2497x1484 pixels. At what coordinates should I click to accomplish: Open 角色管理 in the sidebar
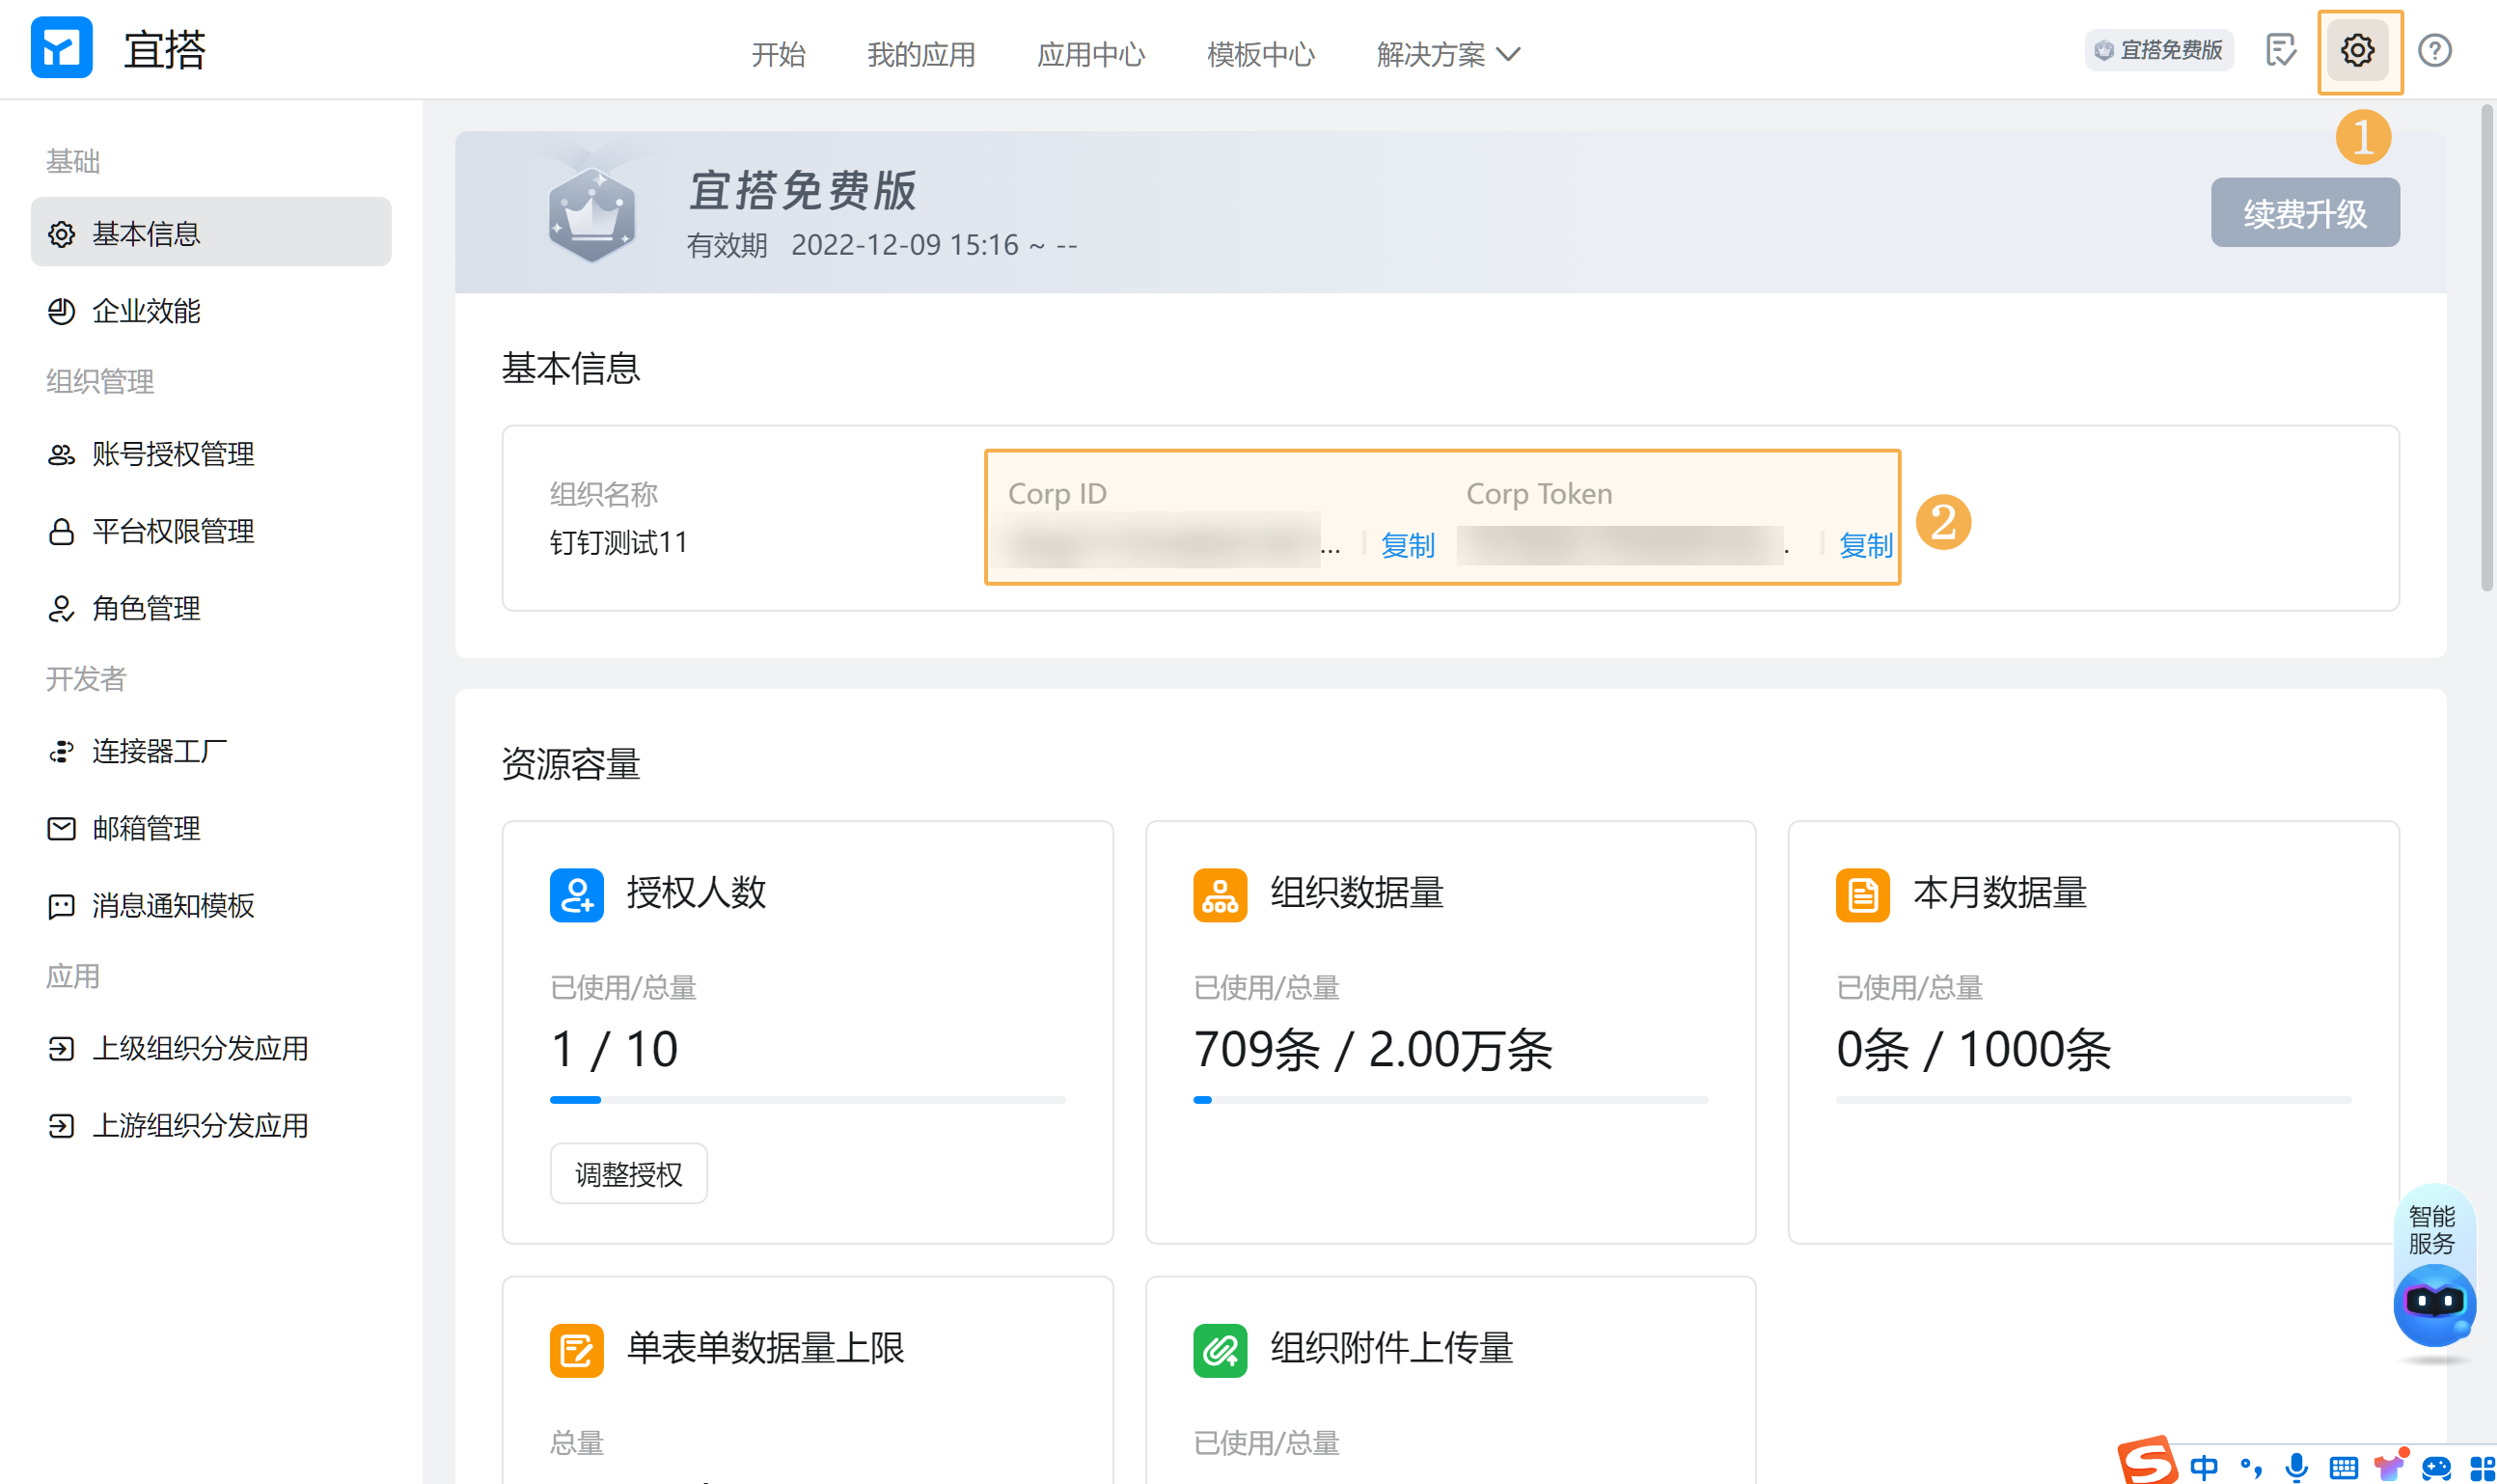click(x=146, y=608)
